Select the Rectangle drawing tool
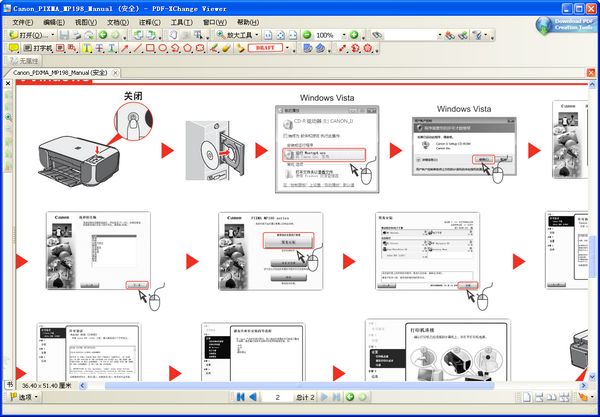The width and height of the screenshot is (600, 417). point(150,48)
